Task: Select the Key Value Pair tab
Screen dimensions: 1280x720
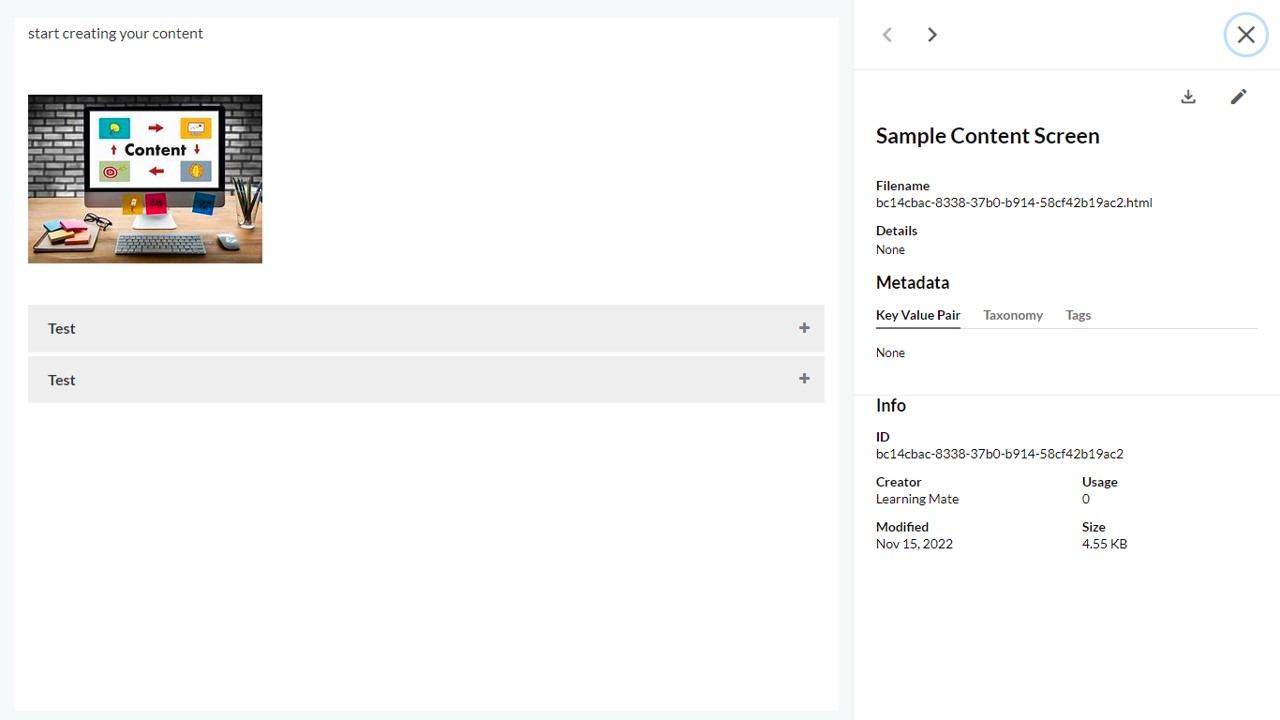Action: 918,315
